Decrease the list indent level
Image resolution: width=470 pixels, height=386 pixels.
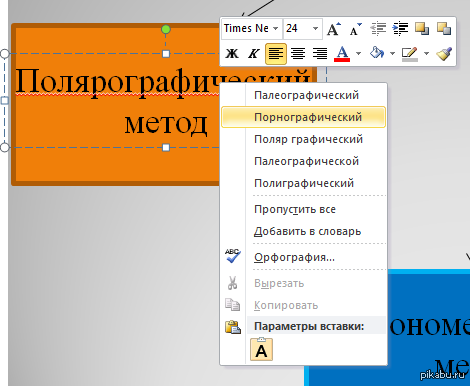pos(378,29)
